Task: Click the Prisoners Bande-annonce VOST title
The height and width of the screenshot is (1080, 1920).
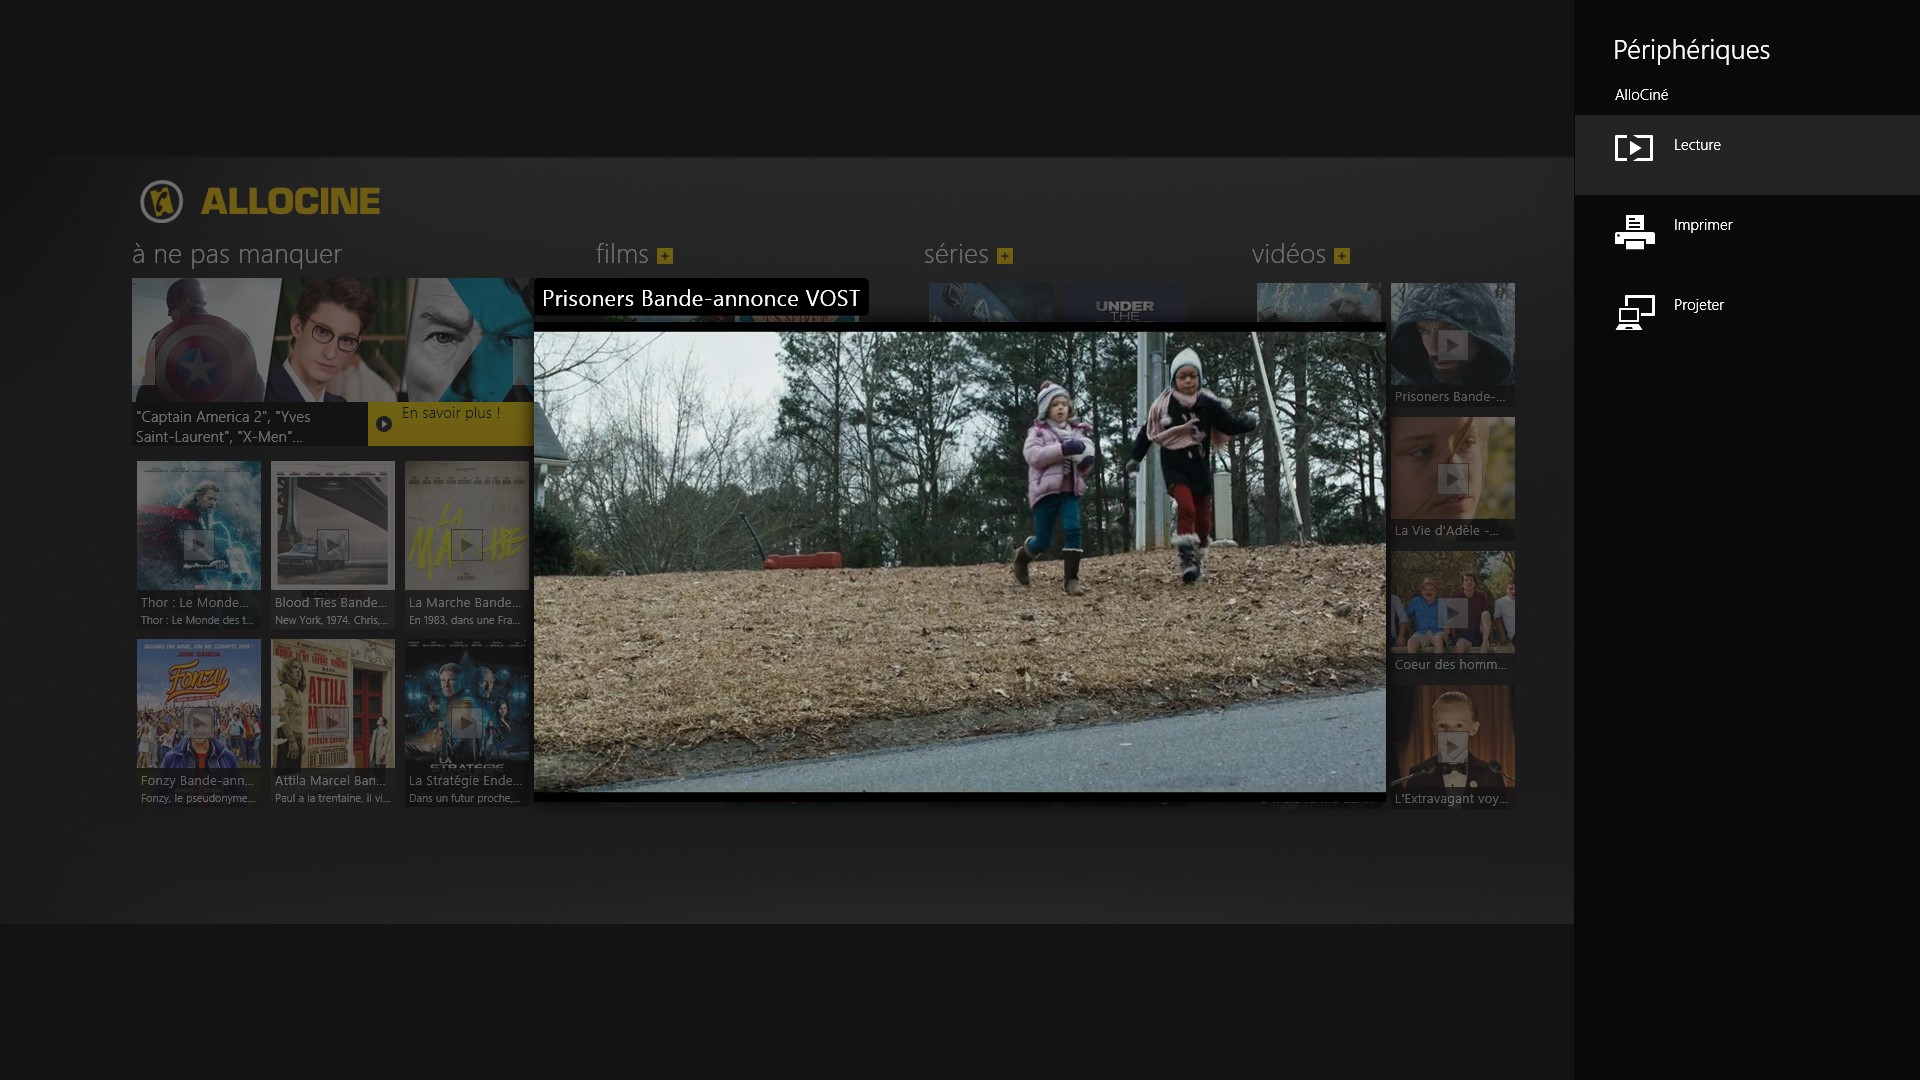Action: click(701, 298)
